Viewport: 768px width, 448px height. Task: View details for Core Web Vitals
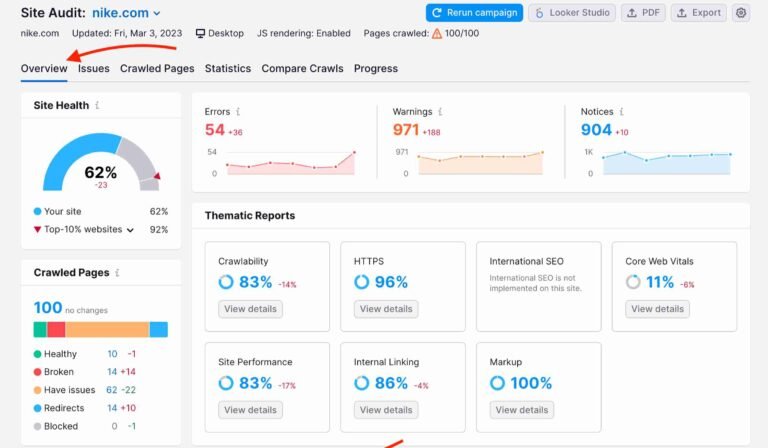click(x=658, y=309)
